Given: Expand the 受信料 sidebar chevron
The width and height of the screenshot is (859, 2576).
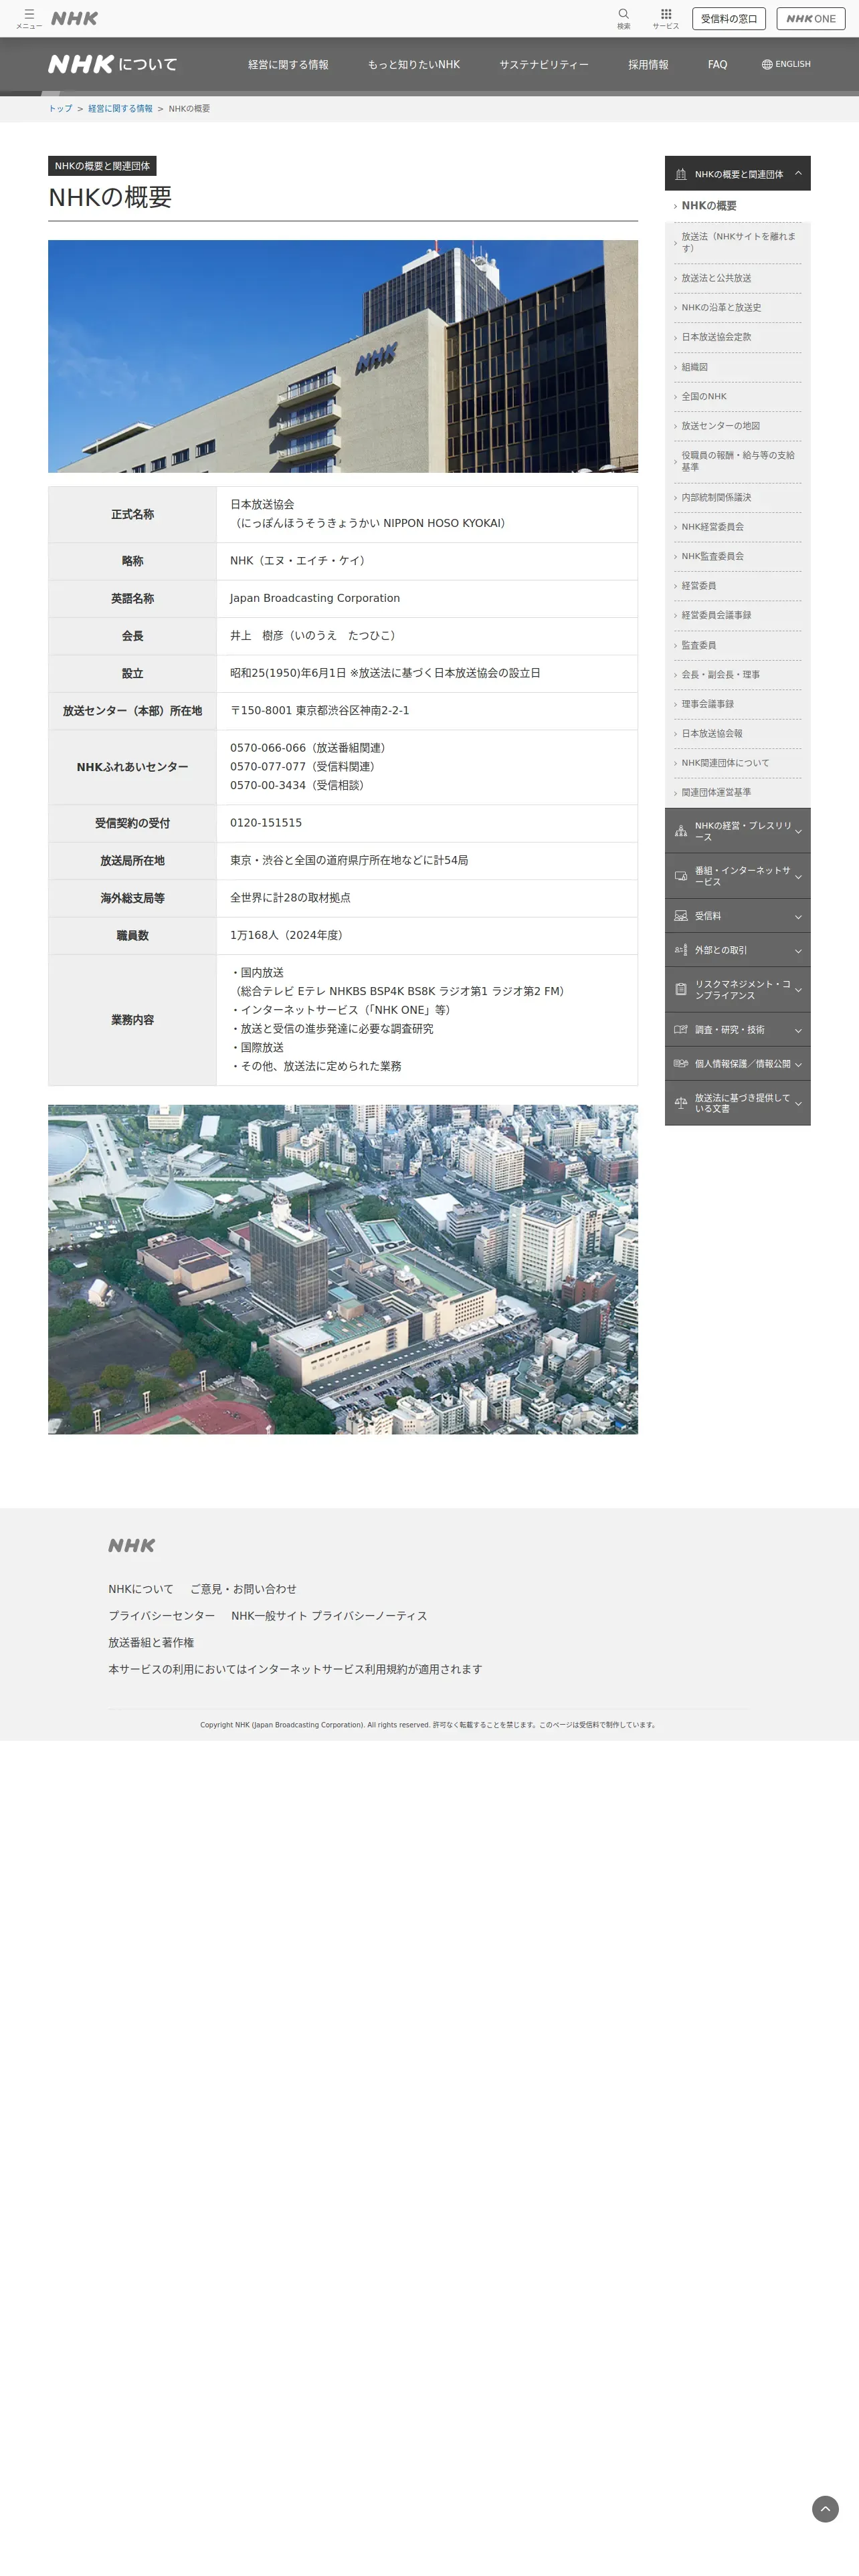Looking at the screenshot, I should click(x=798, y=916).
